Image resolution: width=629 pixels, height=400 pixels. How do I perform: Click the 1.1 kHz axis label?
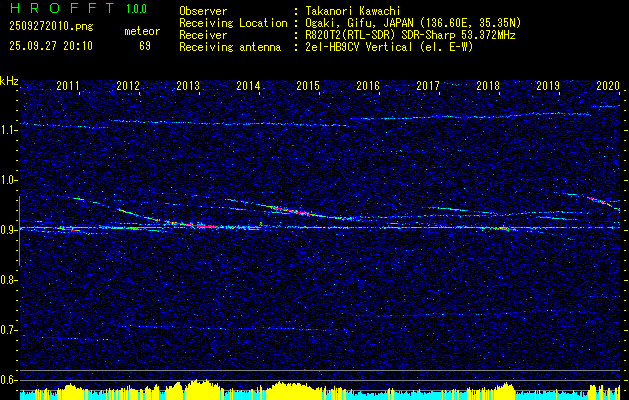coord(8,130)
